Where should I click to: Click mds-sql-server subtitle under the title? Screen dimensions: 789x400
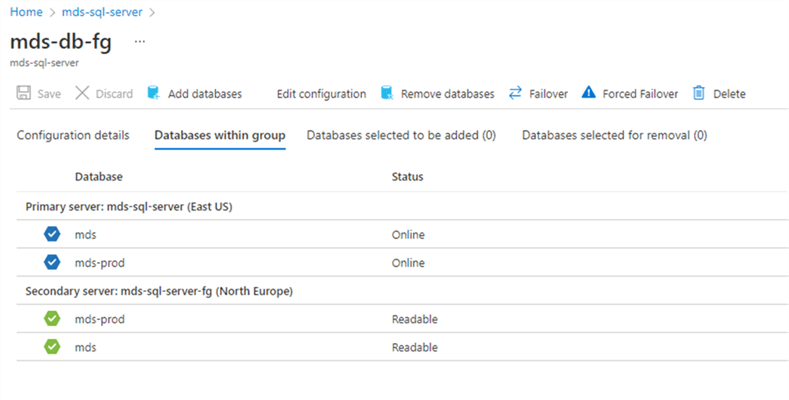44,63
